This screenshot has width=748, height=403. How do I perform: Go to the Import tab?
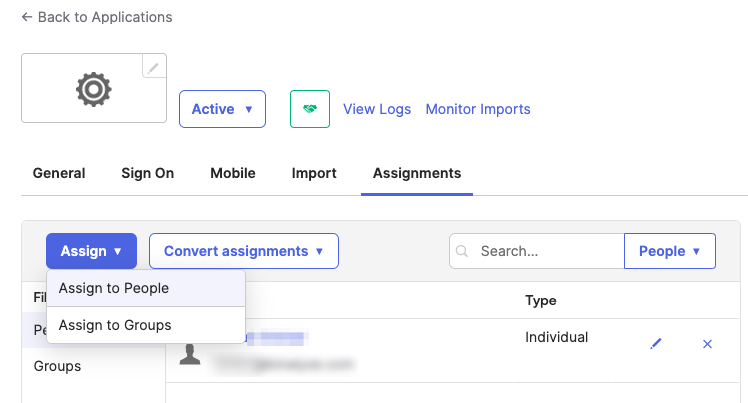314,173
